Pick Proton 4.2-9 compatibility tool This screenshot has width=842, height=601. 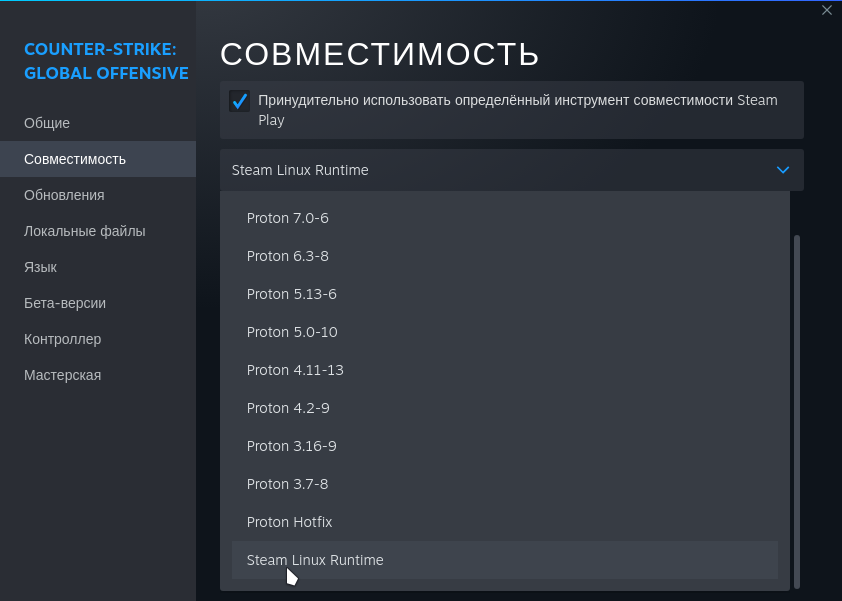[505, 408]
